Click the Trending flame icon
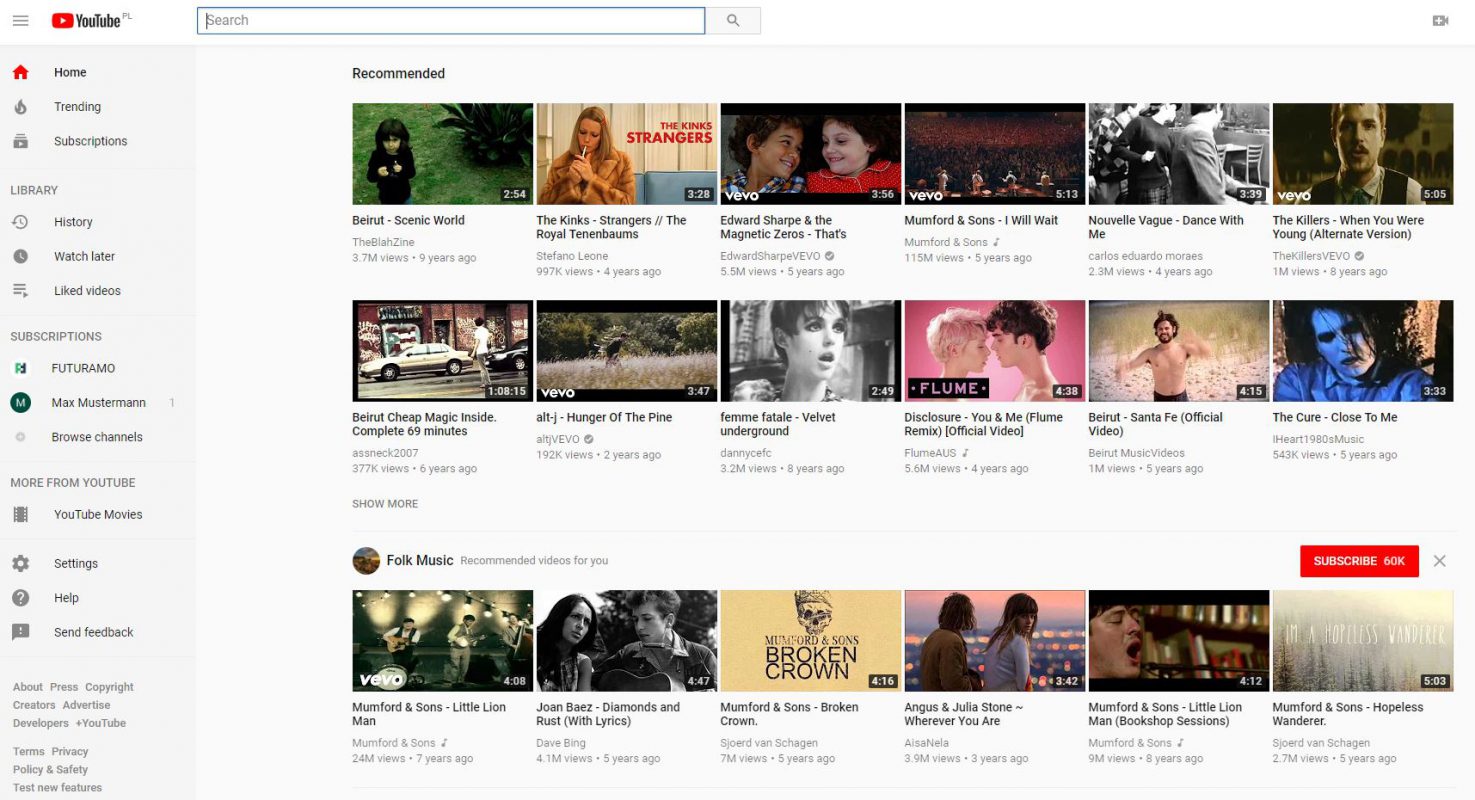This screenshot has height=800, width=1475. pos(20,107)
